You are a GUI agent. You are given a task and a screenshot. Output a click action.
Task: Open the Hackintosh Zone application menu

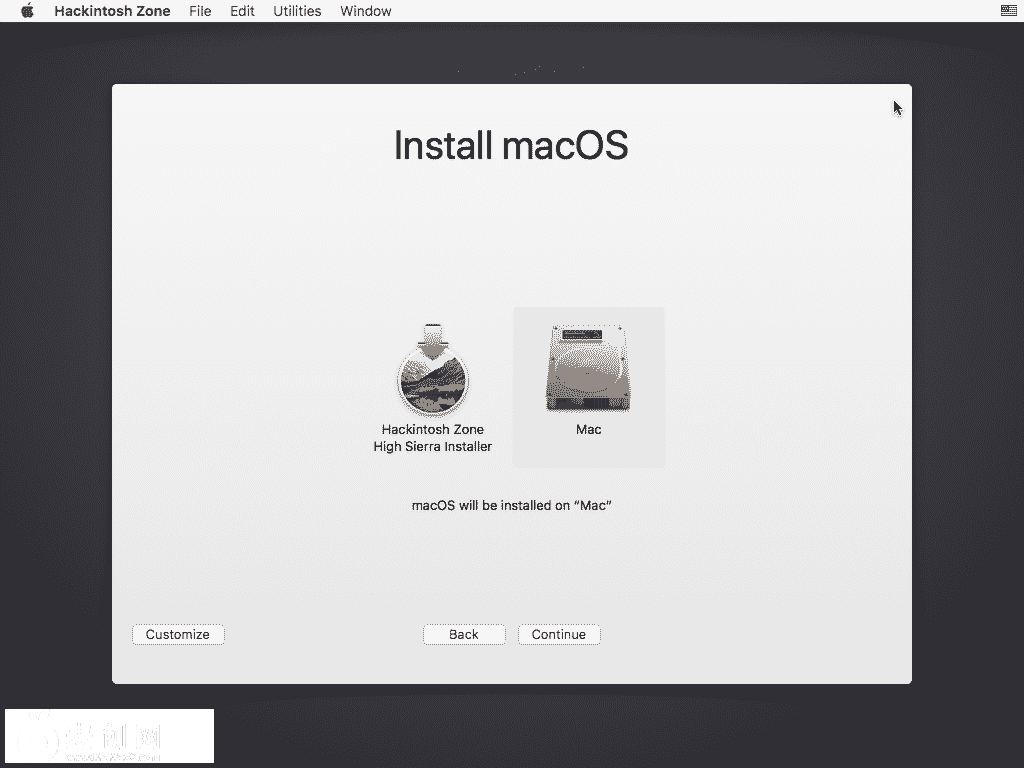tap(112, 11)
